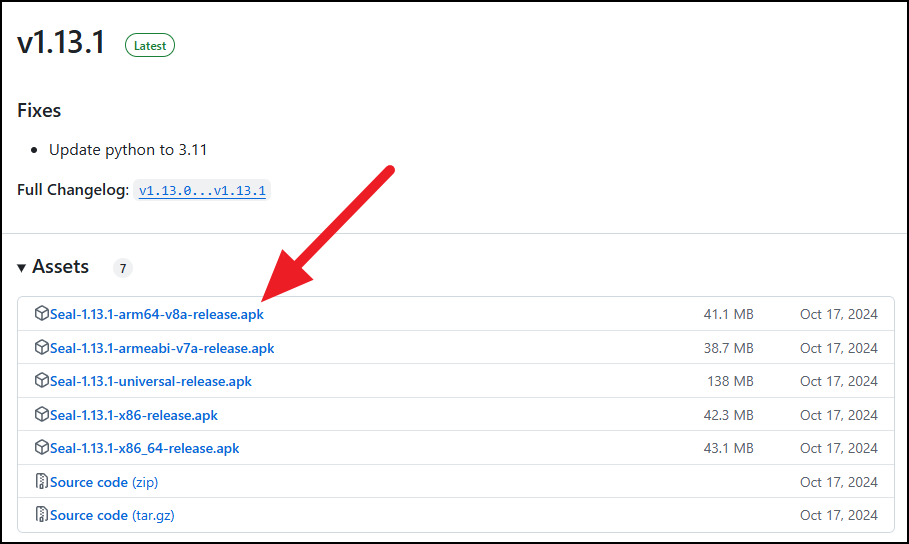Click the date in the Source code (zip) row

click(x=839, y=482)
